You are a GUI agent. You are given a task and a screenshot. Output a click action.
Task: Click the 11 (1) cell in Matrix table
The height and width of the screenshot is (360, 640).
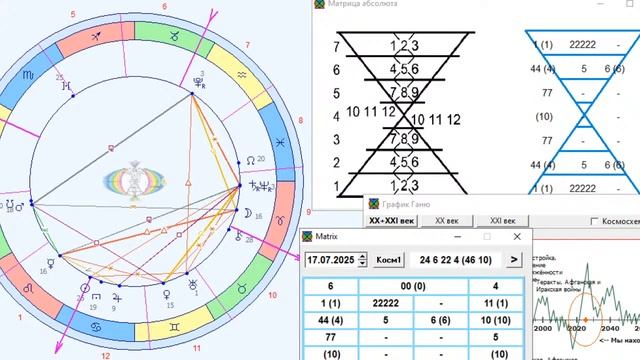[496, 303]
